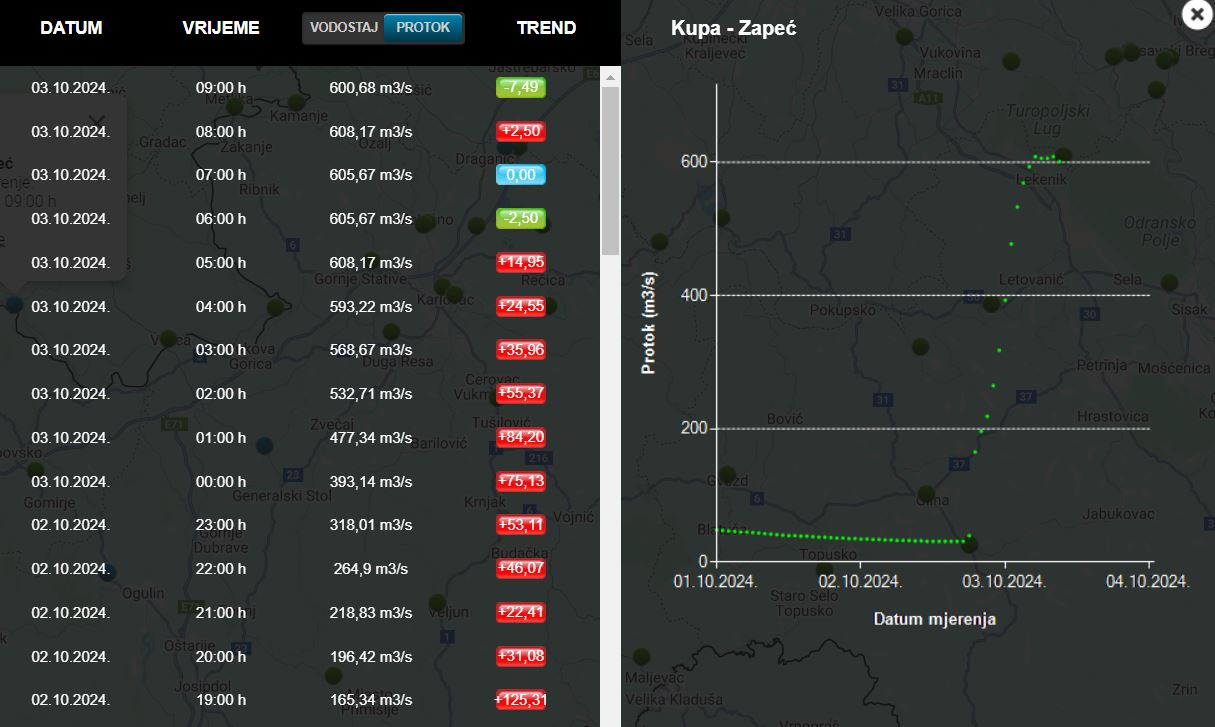The image size is (1215, 727).
Task: Click the 600,68 m3/s flow value
Action: (371, 88)
